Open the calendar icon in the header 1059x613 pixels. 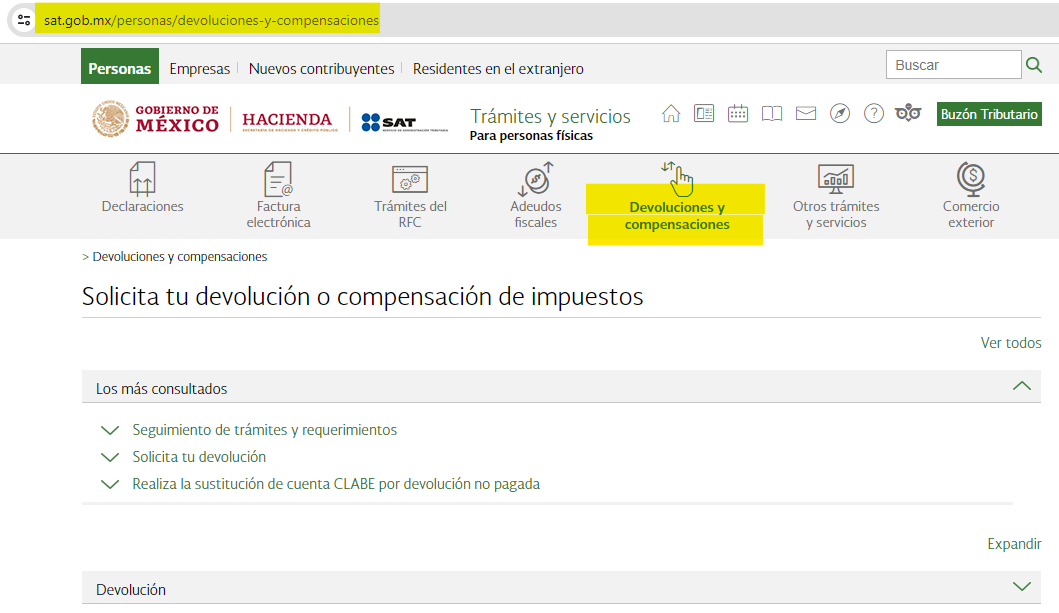pyautogui.click(x=738, y=114)
